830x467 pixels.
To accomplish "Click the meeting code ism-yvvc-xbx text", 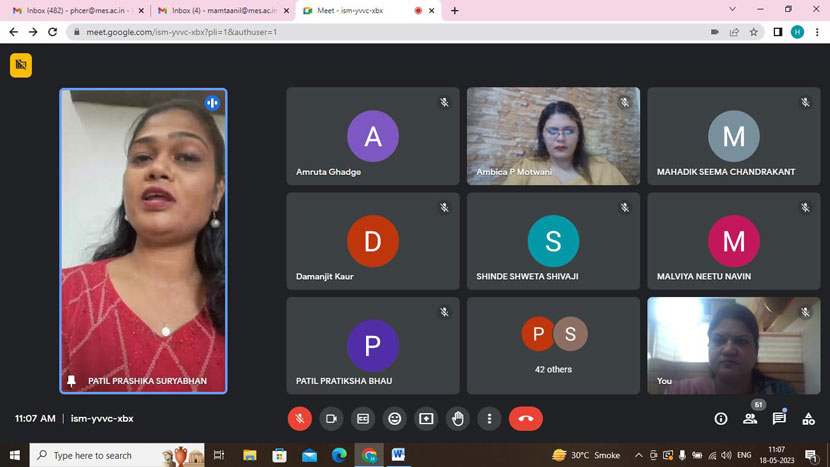I will pos(102,419).
